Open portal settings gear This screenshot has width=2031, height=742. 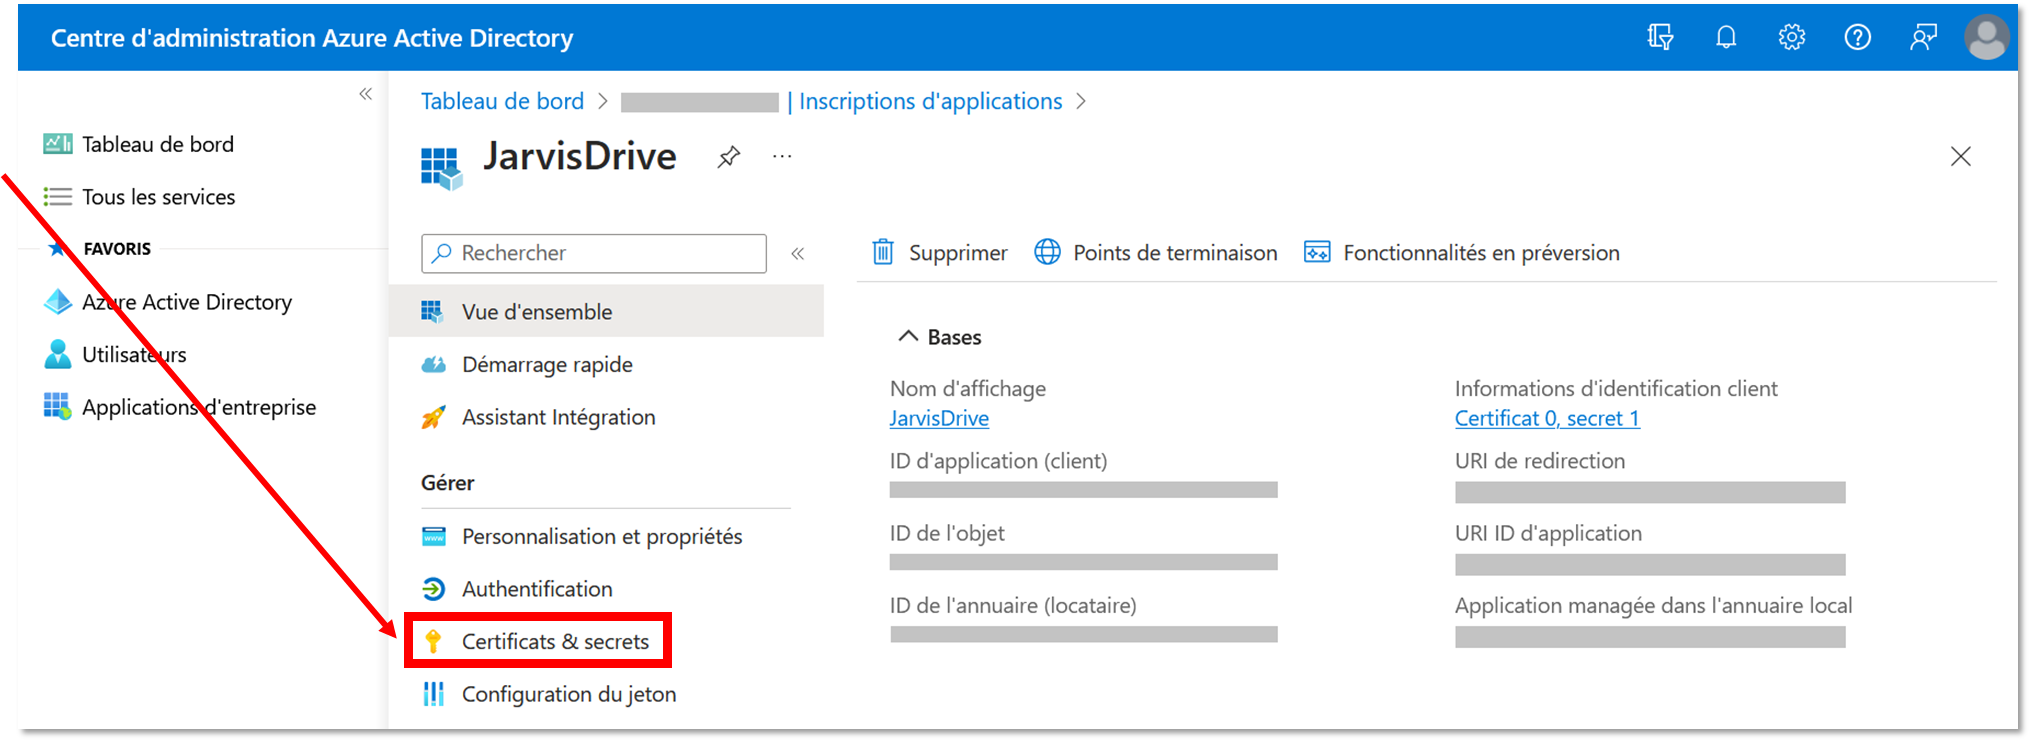click(x=1791, y=37)
